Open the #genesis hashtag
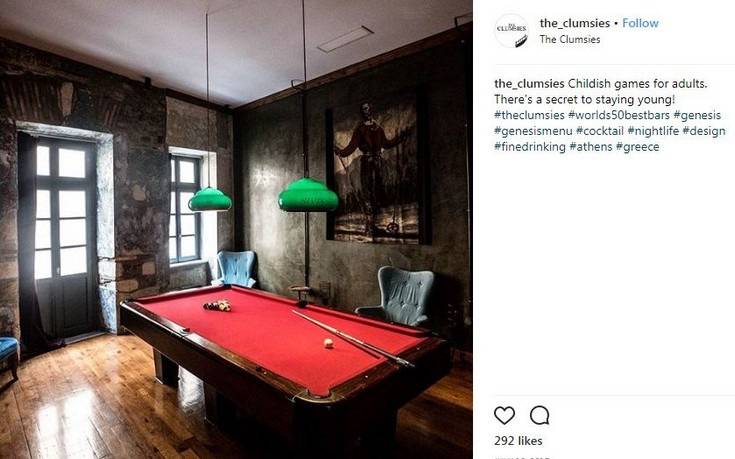Viewport: 735px width, 459px height. tap(698, 115)
